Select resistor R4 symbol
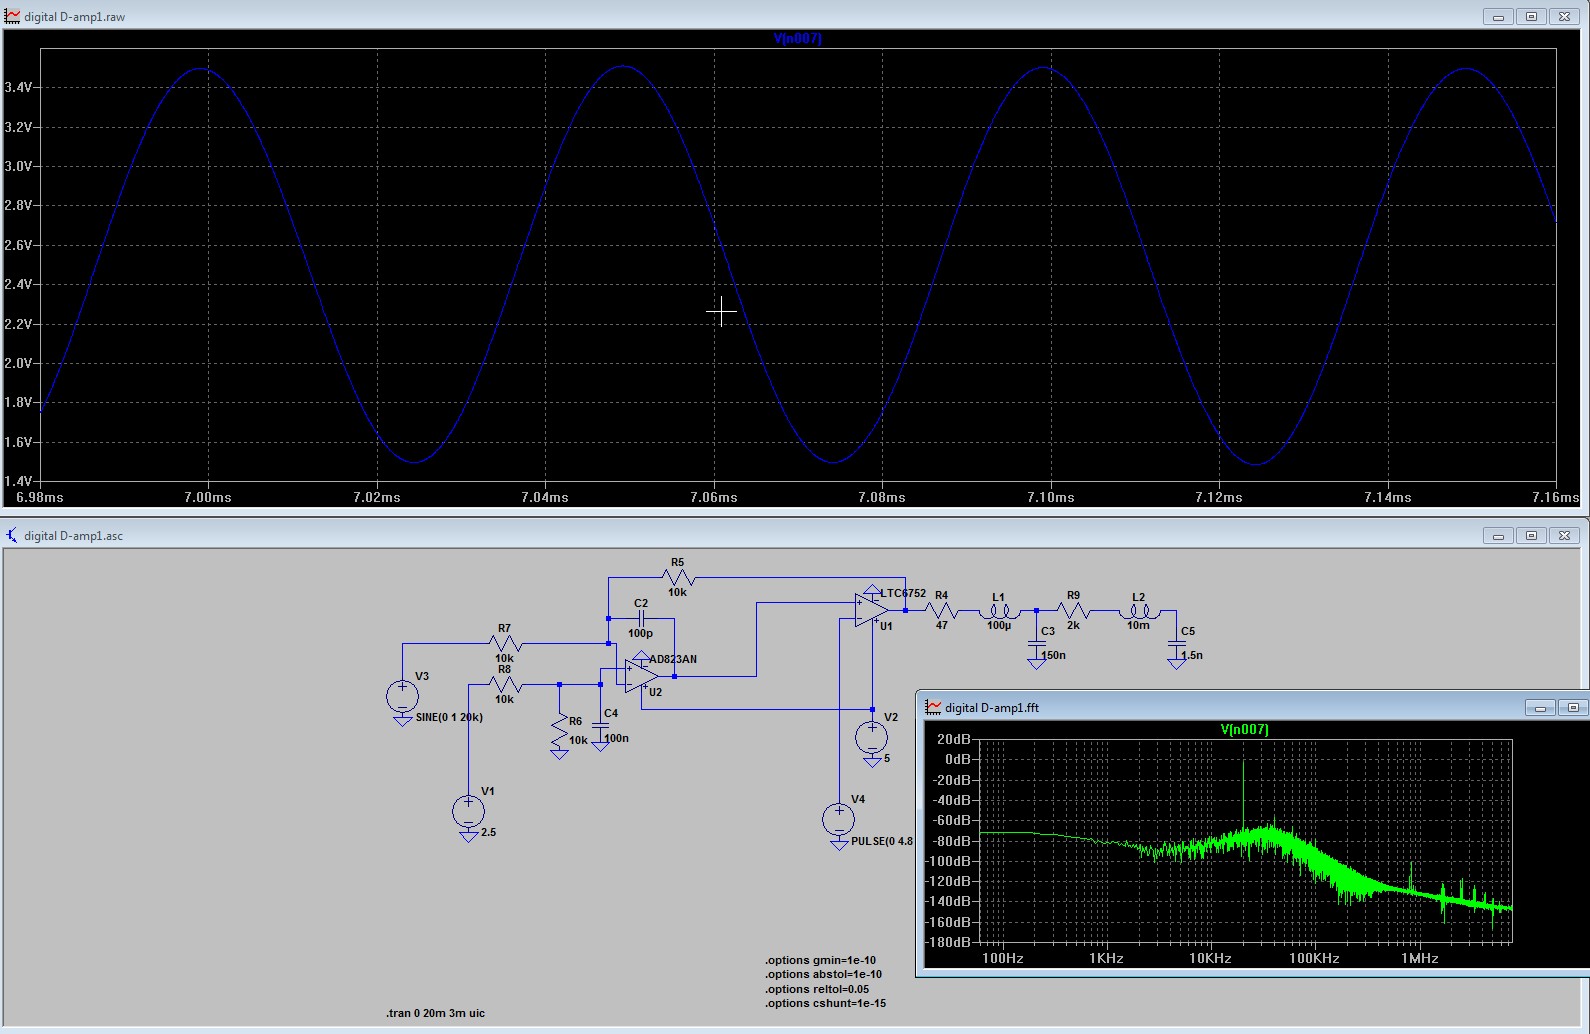The height and width of the screenshot is (1034, 1590). point(941,610)
